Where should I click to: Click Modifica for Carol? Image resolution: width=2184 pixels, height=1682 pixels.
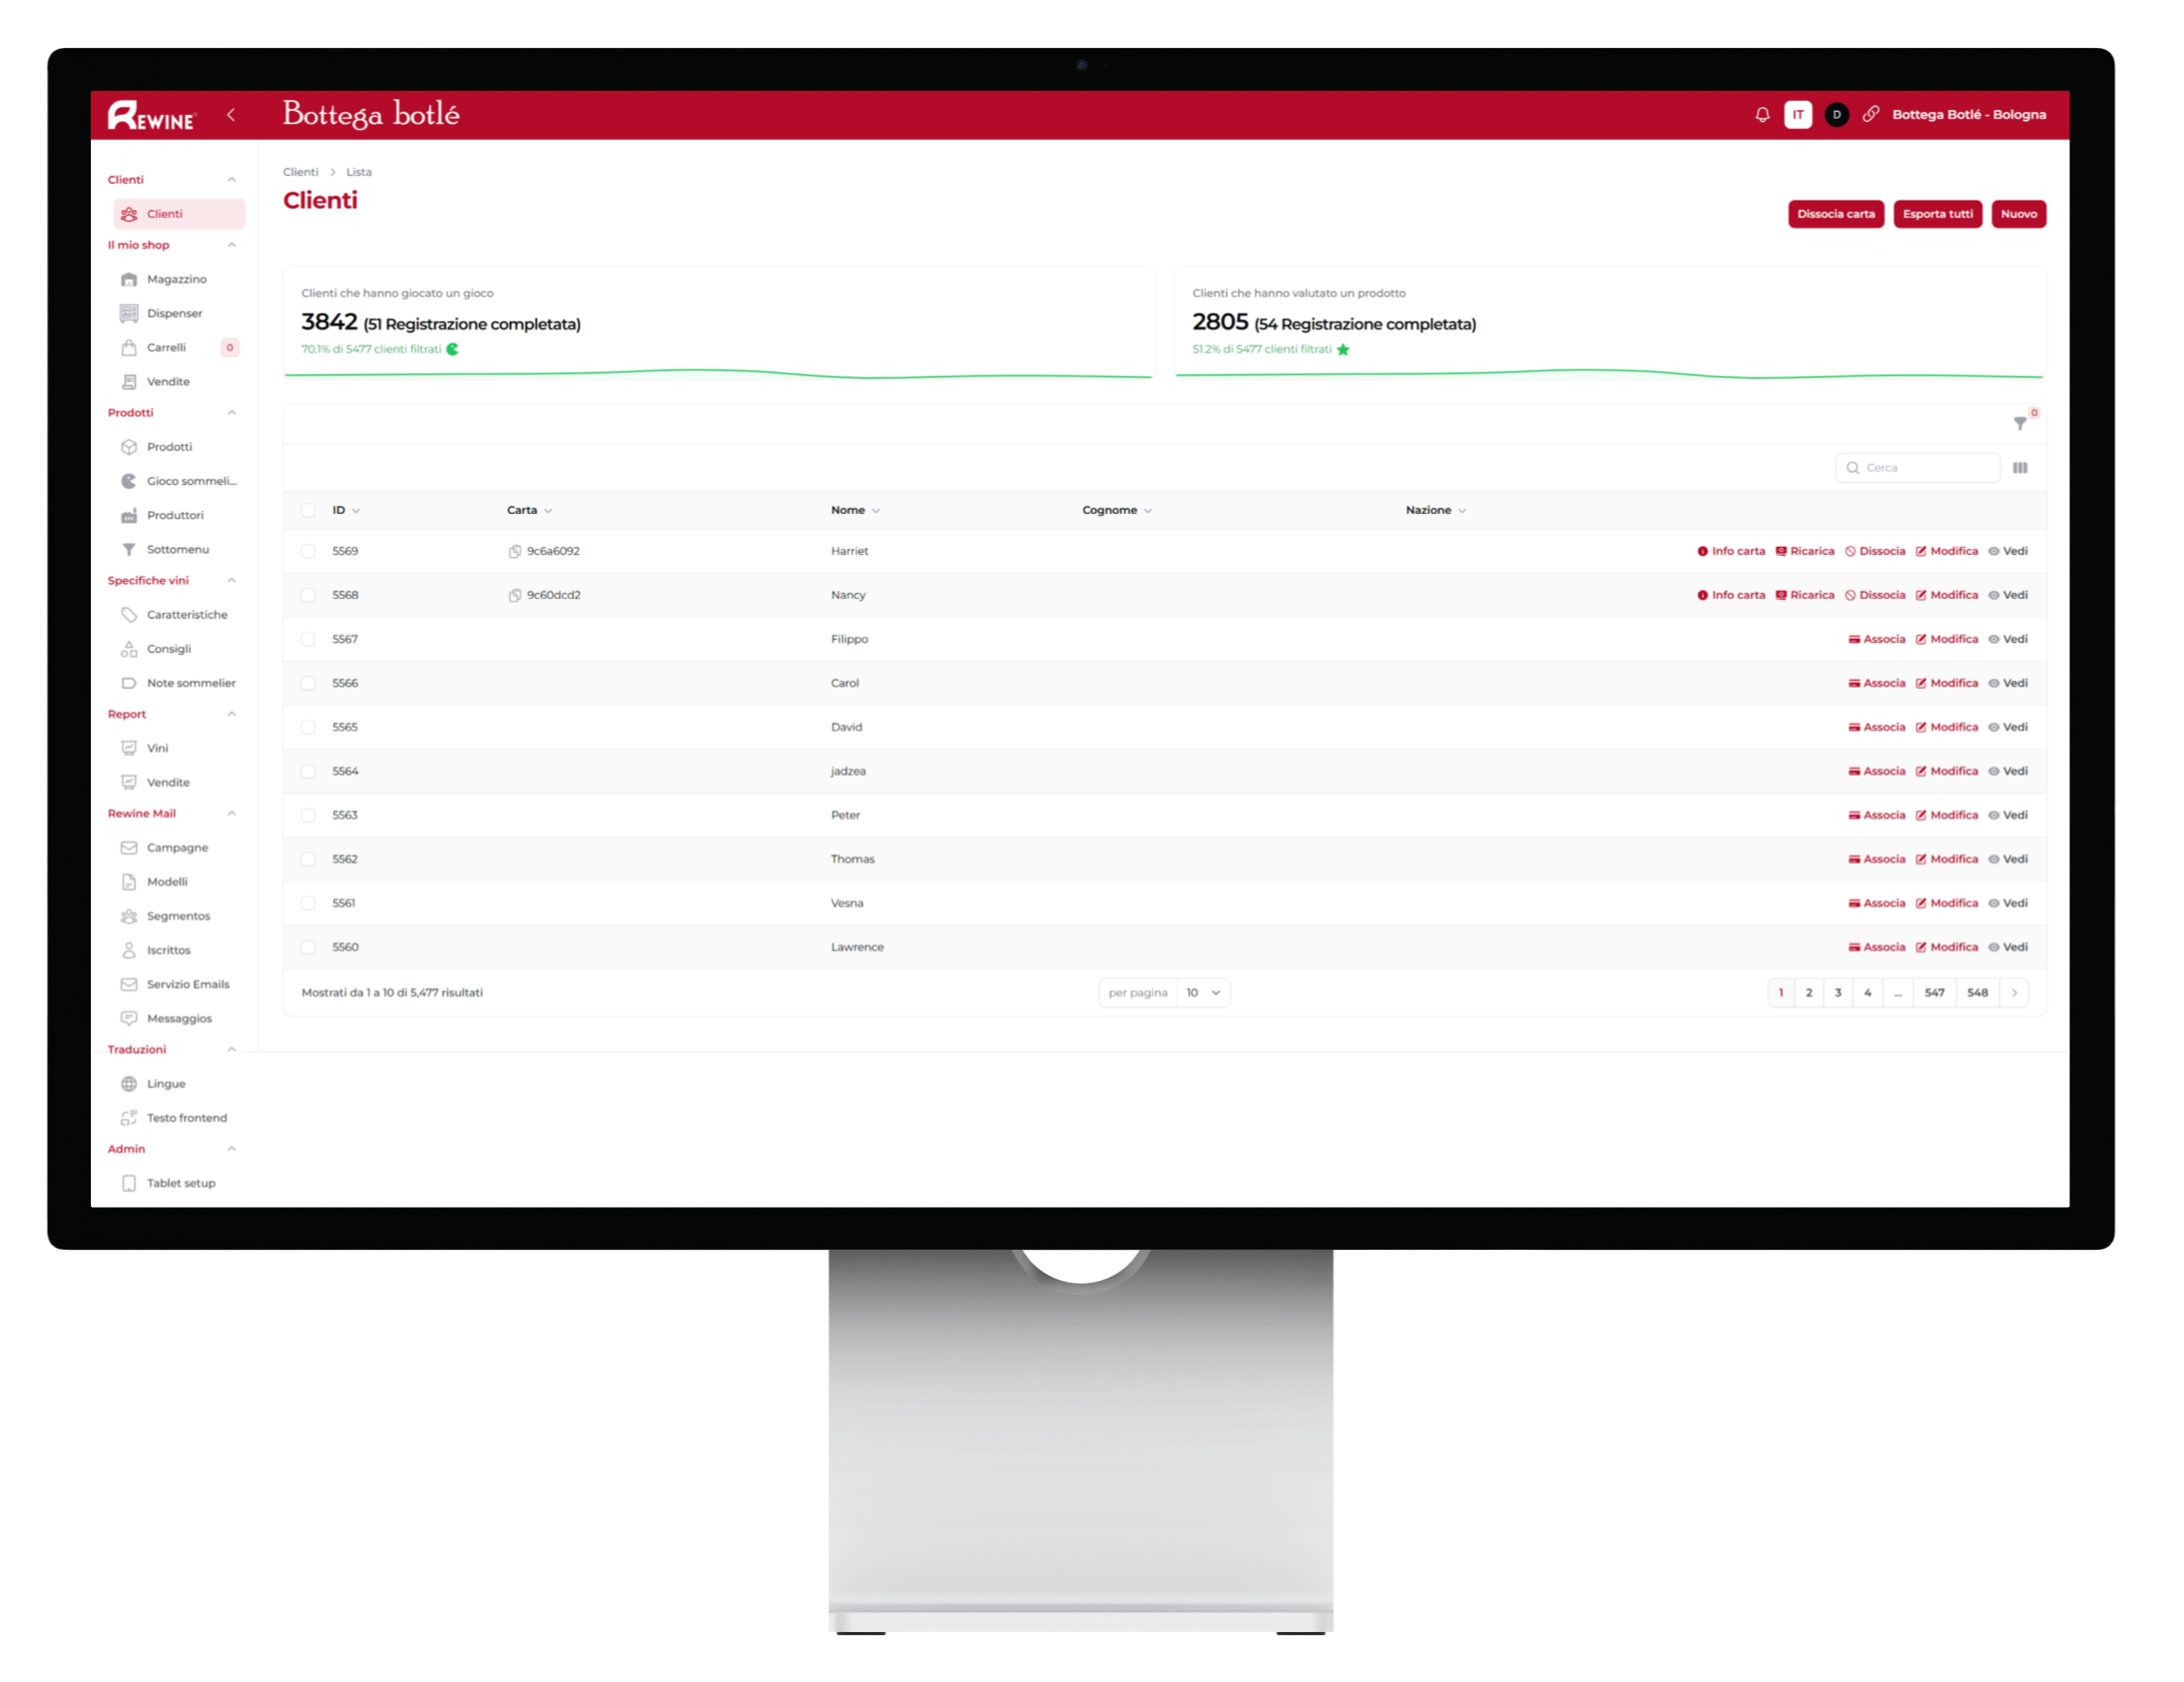1947,683
